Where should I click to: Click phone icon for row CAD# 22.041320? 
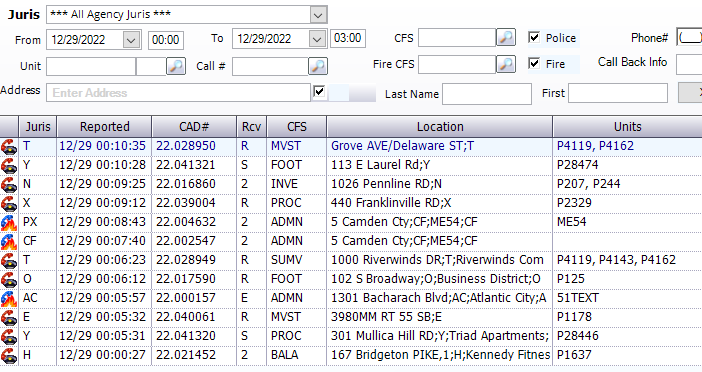tap(9, 337)
